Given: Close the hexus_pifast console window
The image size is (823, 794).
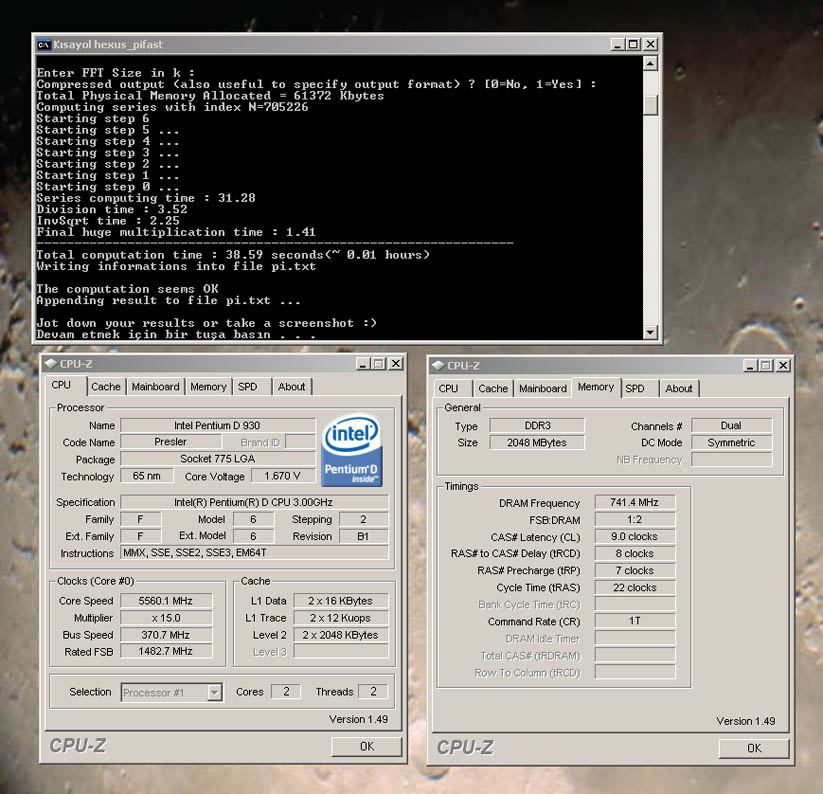Looking at the screenshot, I should click(650, 45).
